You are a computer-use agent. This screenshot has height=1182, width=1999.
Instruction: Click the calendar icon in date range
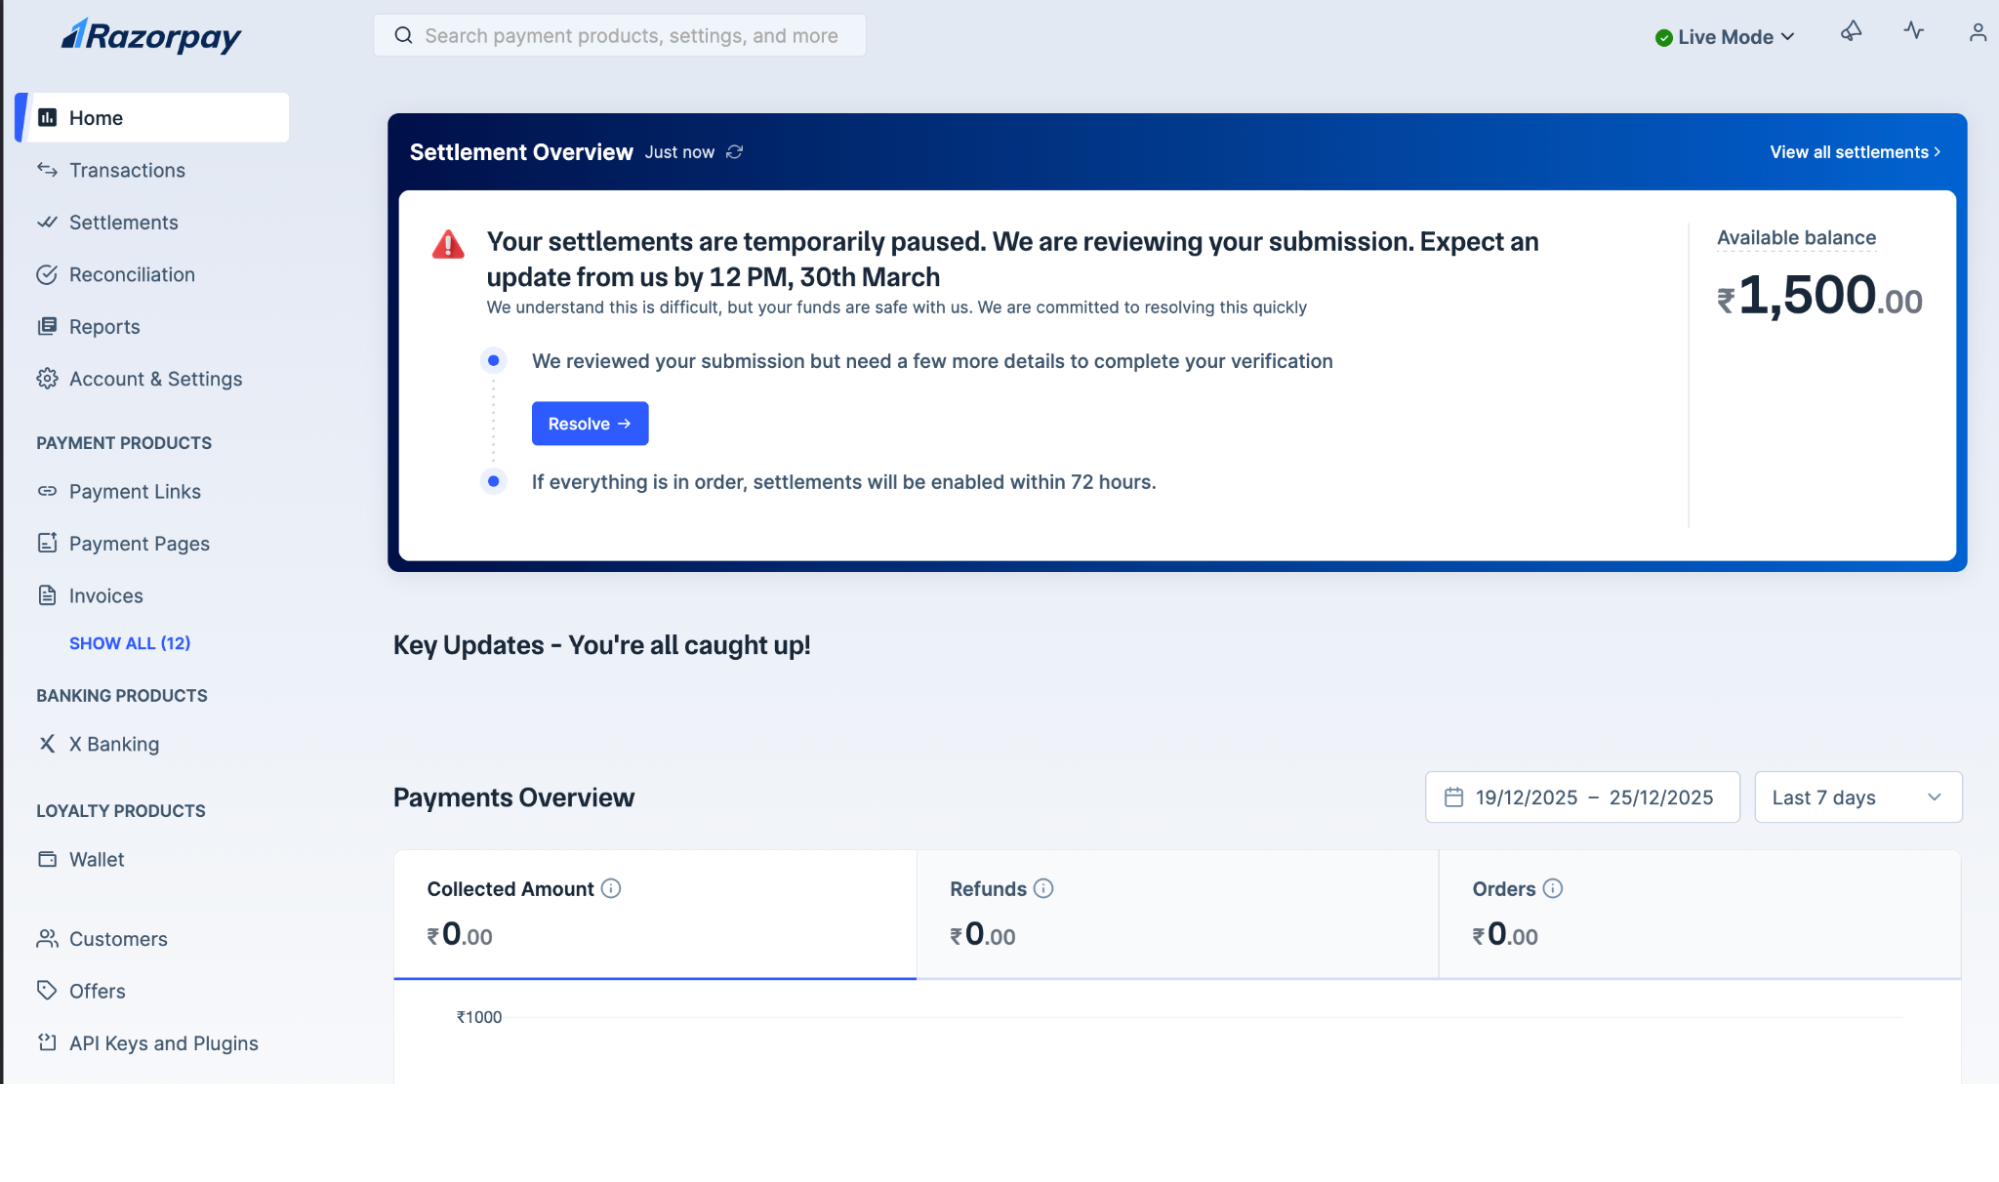[1454, 797]
